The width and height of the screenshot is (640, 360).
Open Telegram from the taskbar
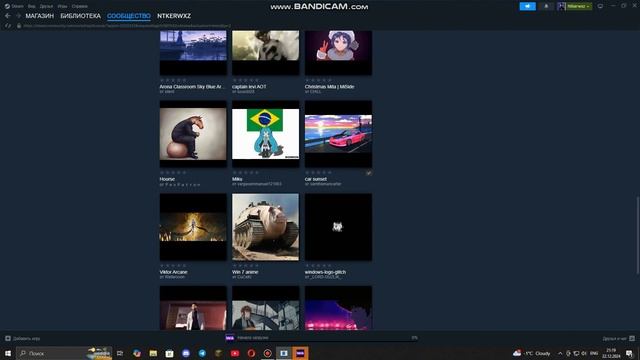point(202,353)
